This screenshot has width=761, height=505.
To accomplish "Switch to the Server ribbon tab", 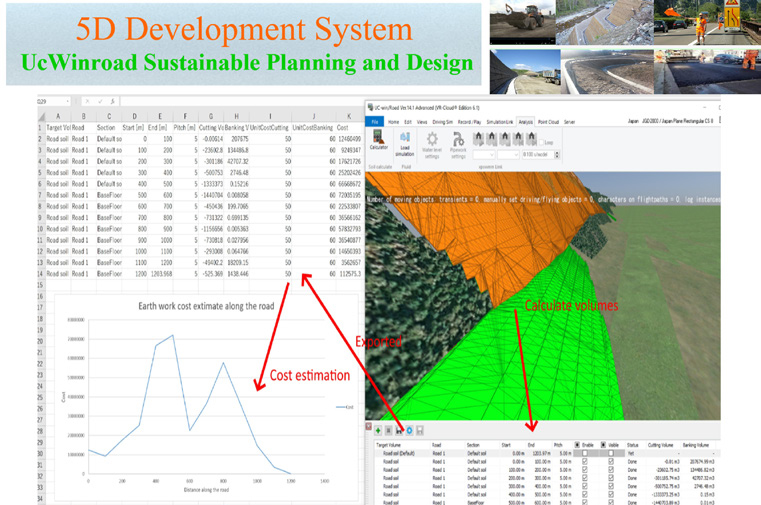I will click(569, 122).
